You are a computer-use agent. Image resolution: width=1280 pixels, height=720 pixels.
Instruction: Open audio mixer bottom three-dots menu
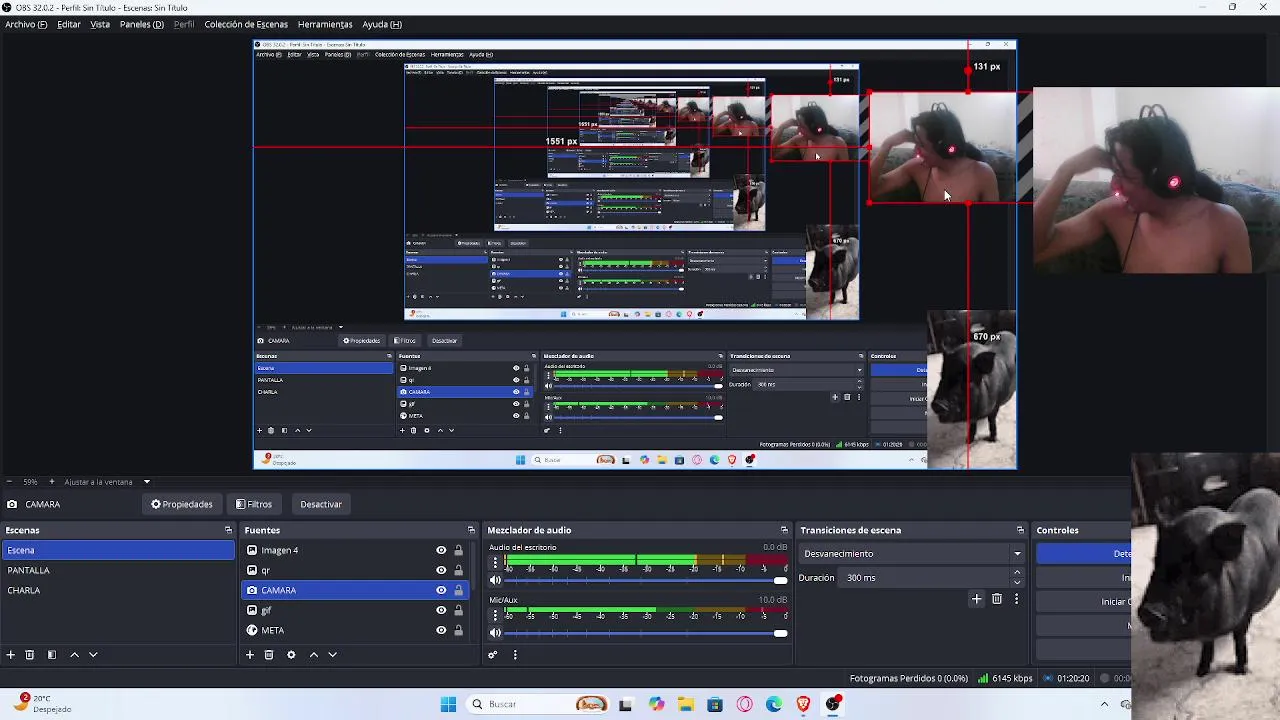515,655
